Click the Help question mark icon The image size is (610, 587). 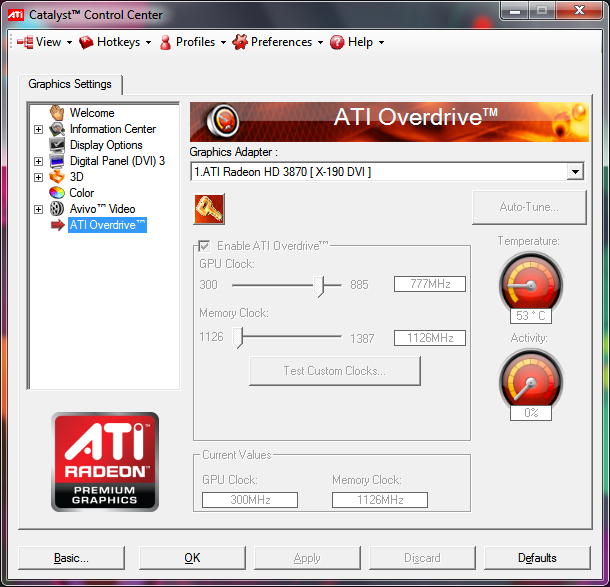[x=337, y=42]
